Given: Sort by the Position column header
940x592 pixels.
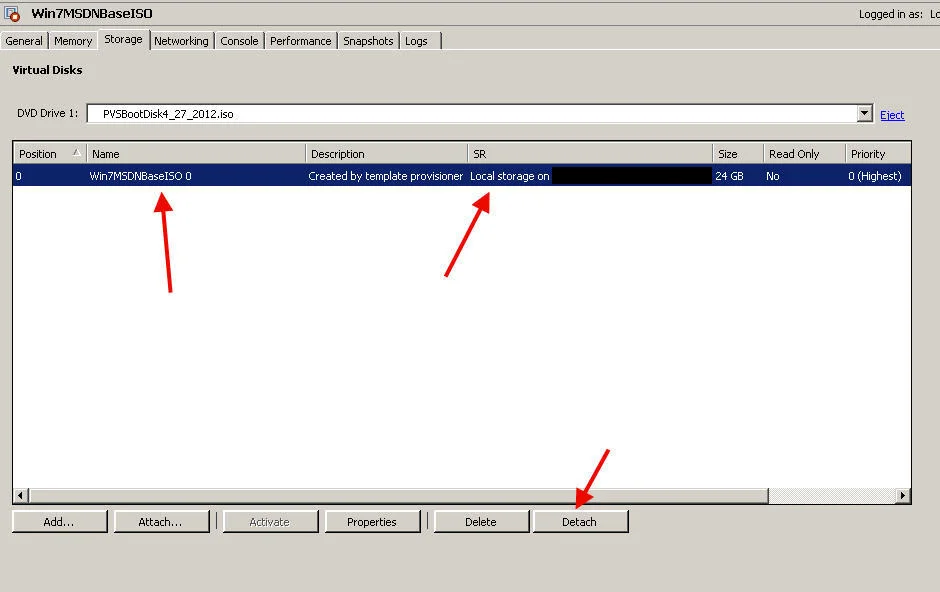Looking at the screenshot, I should tap(50, 154).
